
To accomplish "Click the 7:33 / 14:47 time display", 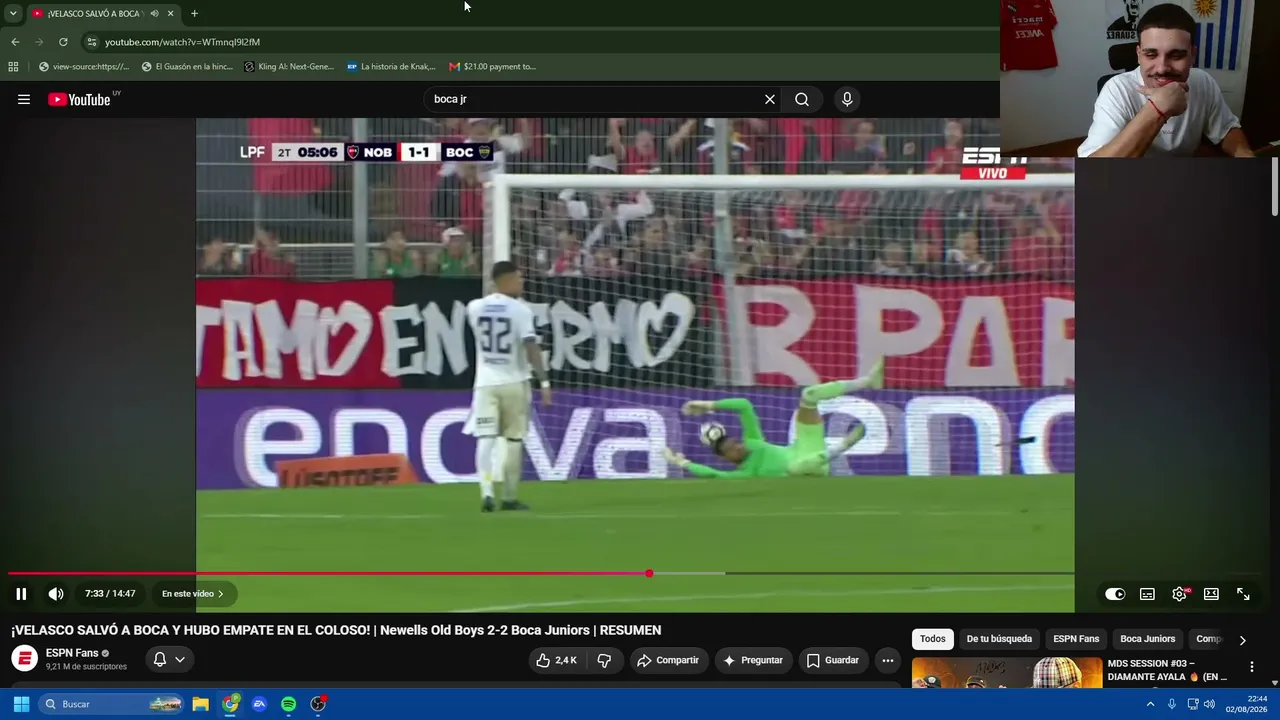I will 110,594.
